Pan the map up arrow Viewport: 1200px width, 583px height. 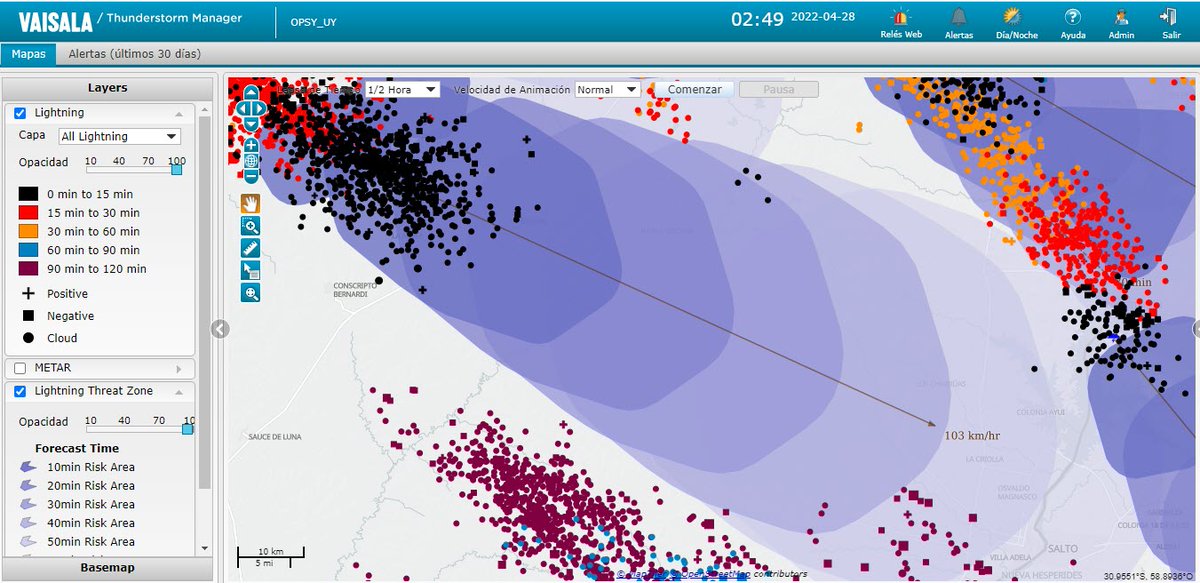pos(251,92)
